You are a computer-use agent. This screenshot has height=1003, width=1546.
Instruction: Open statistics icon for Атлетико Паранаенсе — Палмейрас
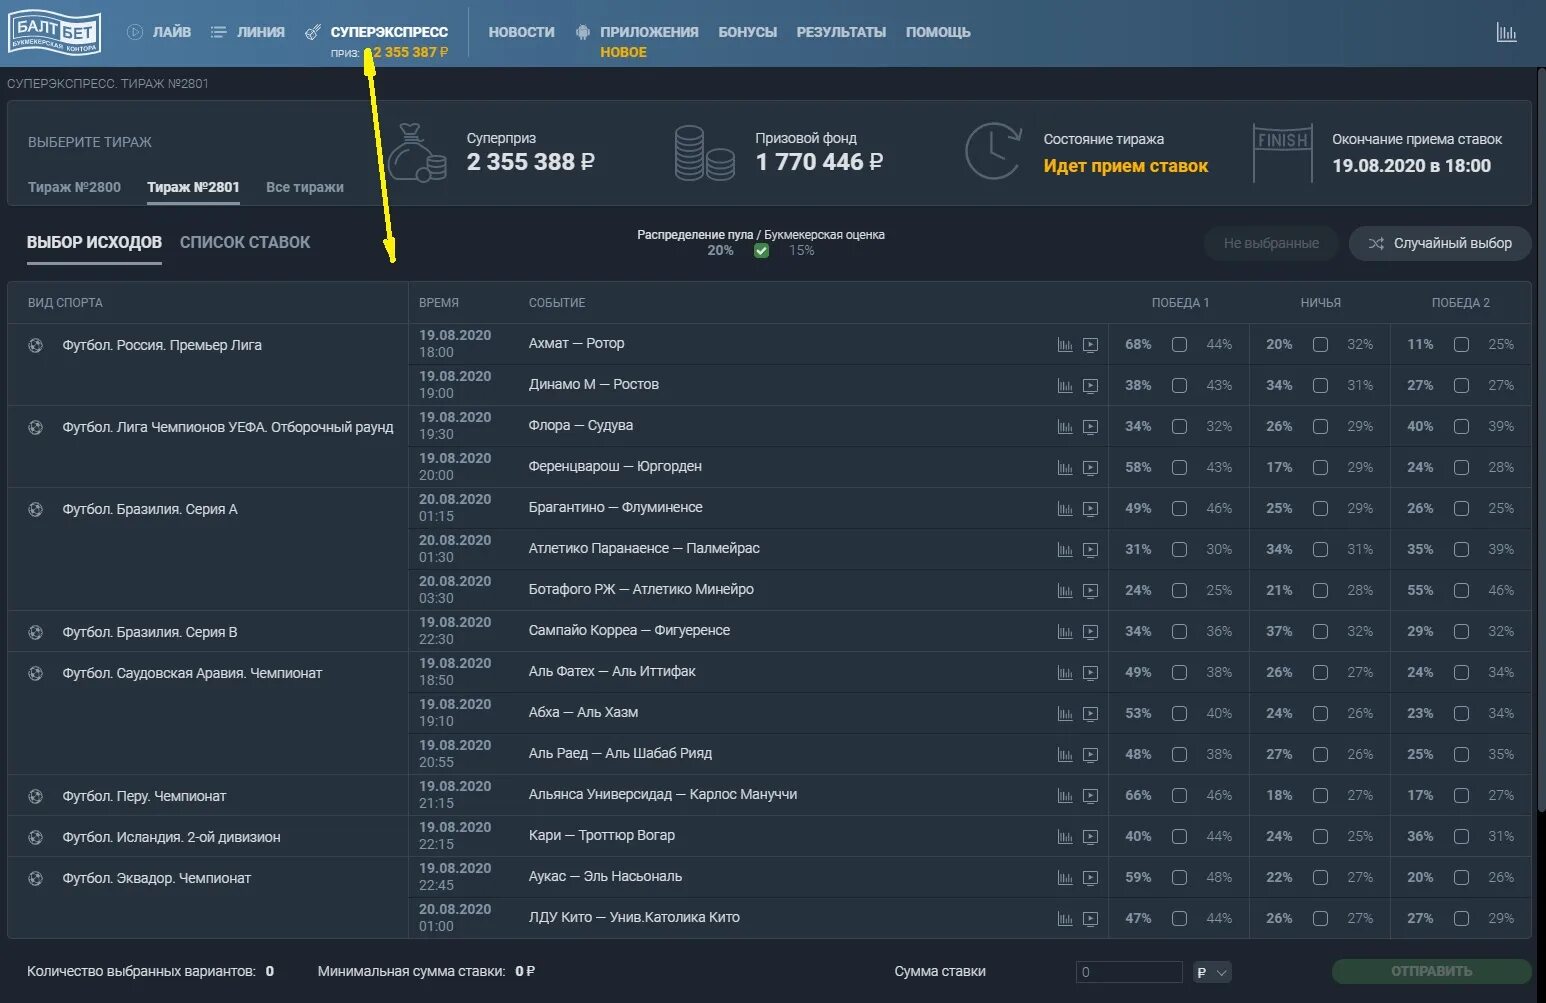point(1065,550)
